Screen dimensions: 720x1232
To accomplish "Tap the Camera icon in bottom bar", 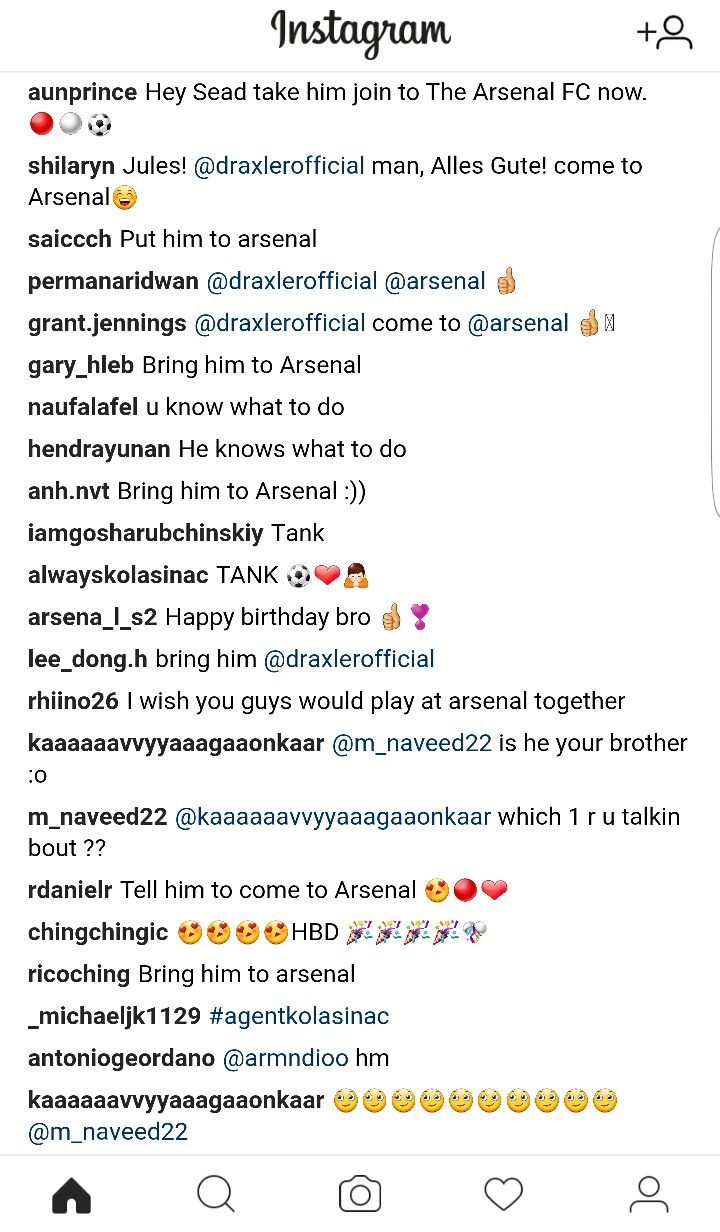I will click(360, 1194).
